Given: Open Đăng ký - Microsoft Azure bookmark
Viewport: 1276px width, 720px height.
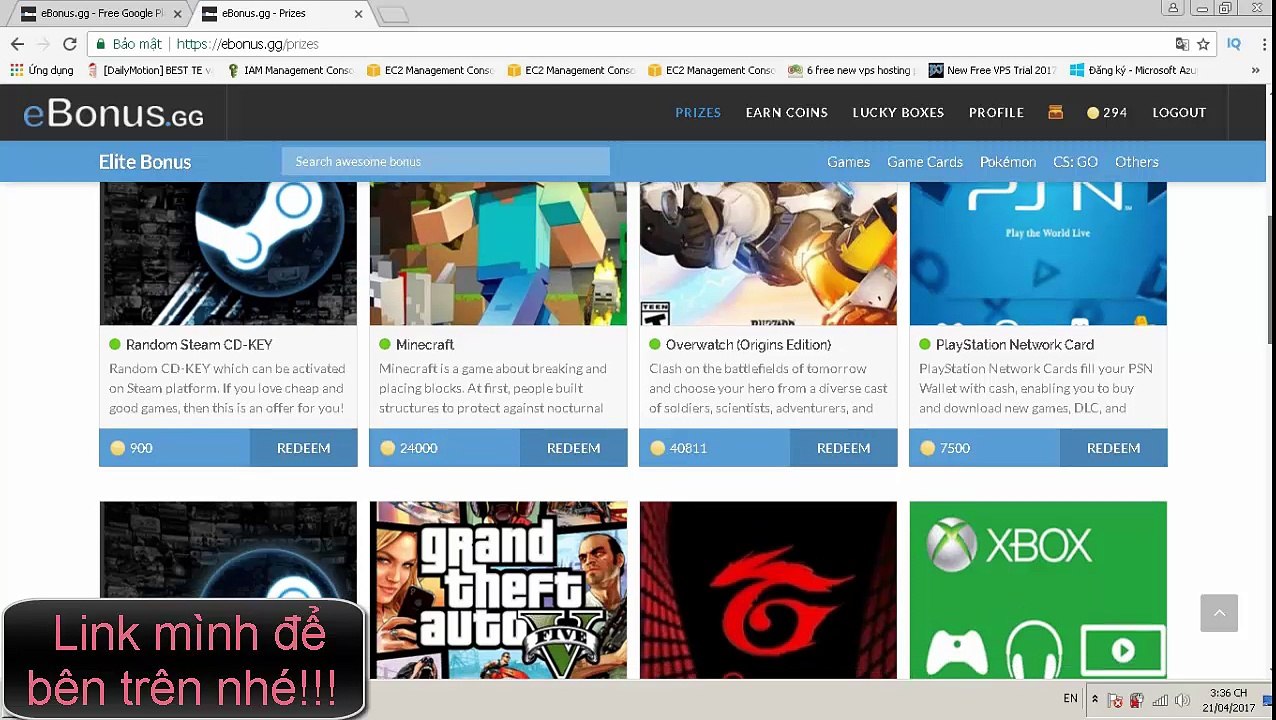Looking at the screenshot, I should point(1133,71).
